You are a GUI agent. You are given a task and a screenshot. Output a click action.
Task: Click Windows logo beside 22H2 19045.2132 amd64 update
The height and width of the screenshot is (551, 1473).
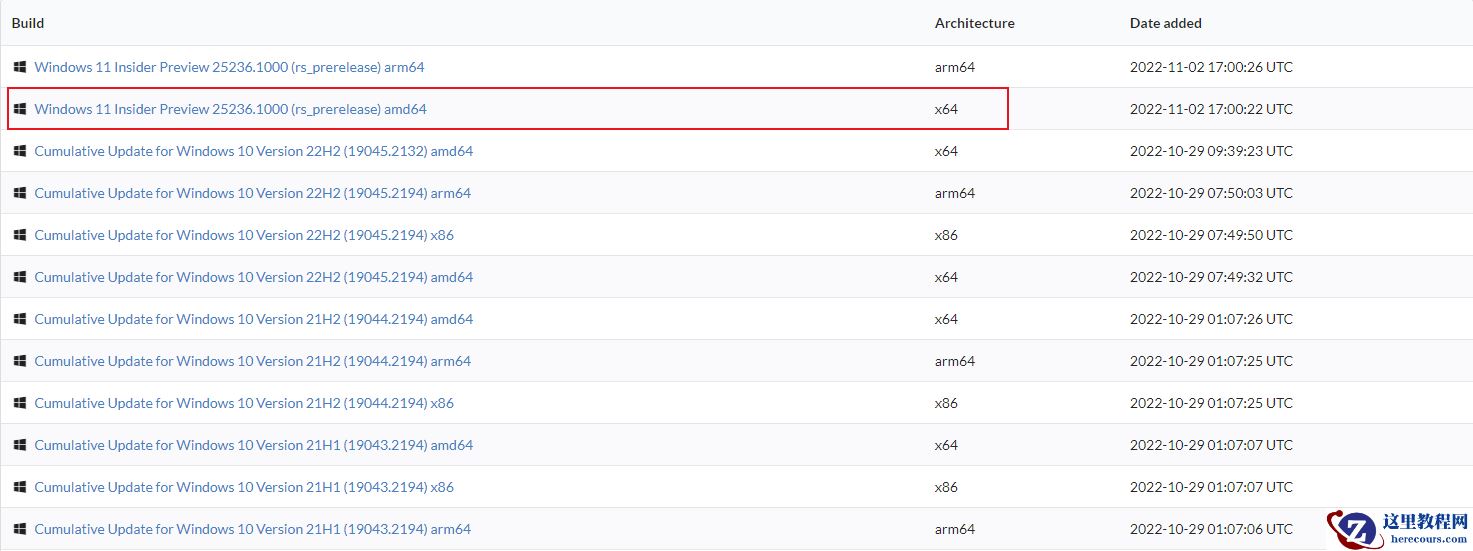[x=19, y=151]
